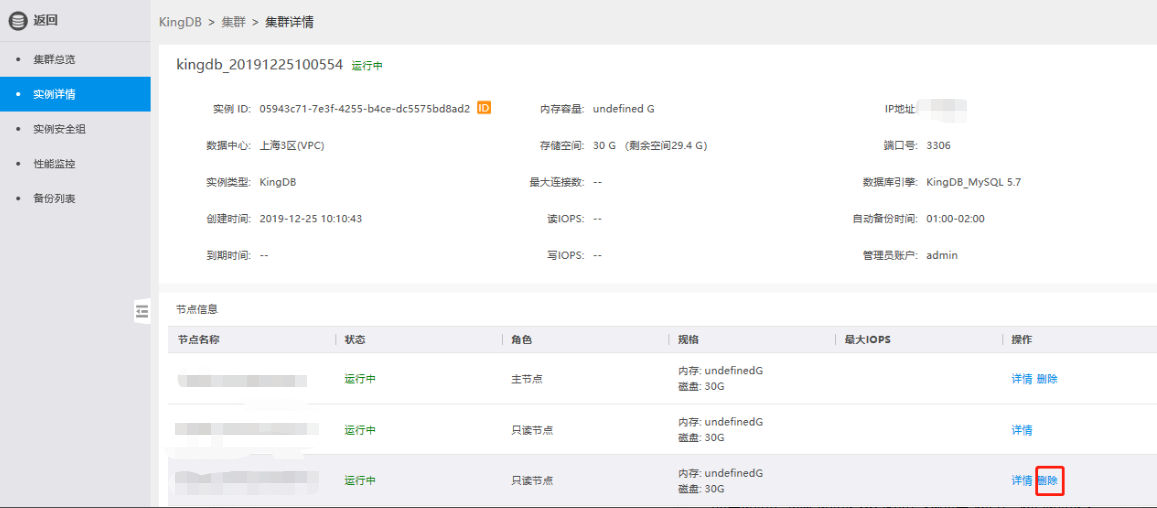Open 详情 for the first 只读节点 row
This screenshot has width=1157, height=508.
click(x=1022, y=430)
